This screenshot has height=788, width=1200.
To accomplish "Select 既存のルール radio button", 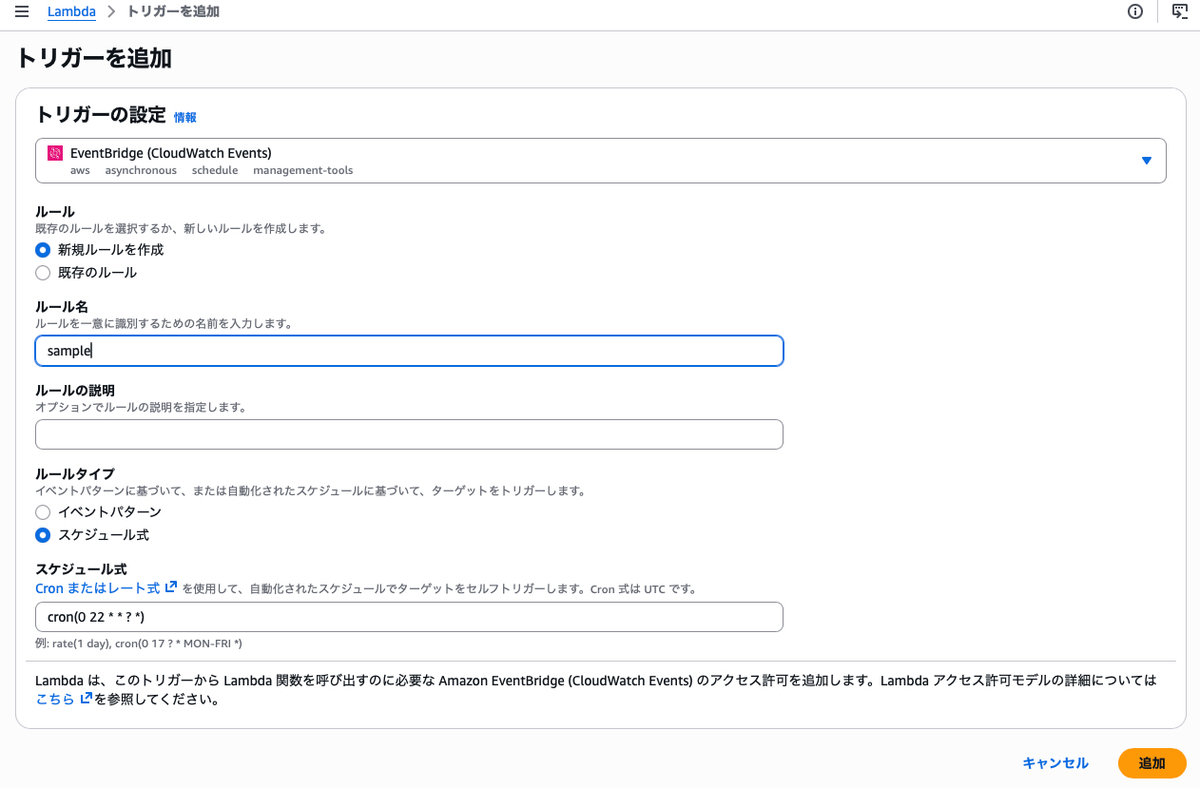I will [43, 273].
